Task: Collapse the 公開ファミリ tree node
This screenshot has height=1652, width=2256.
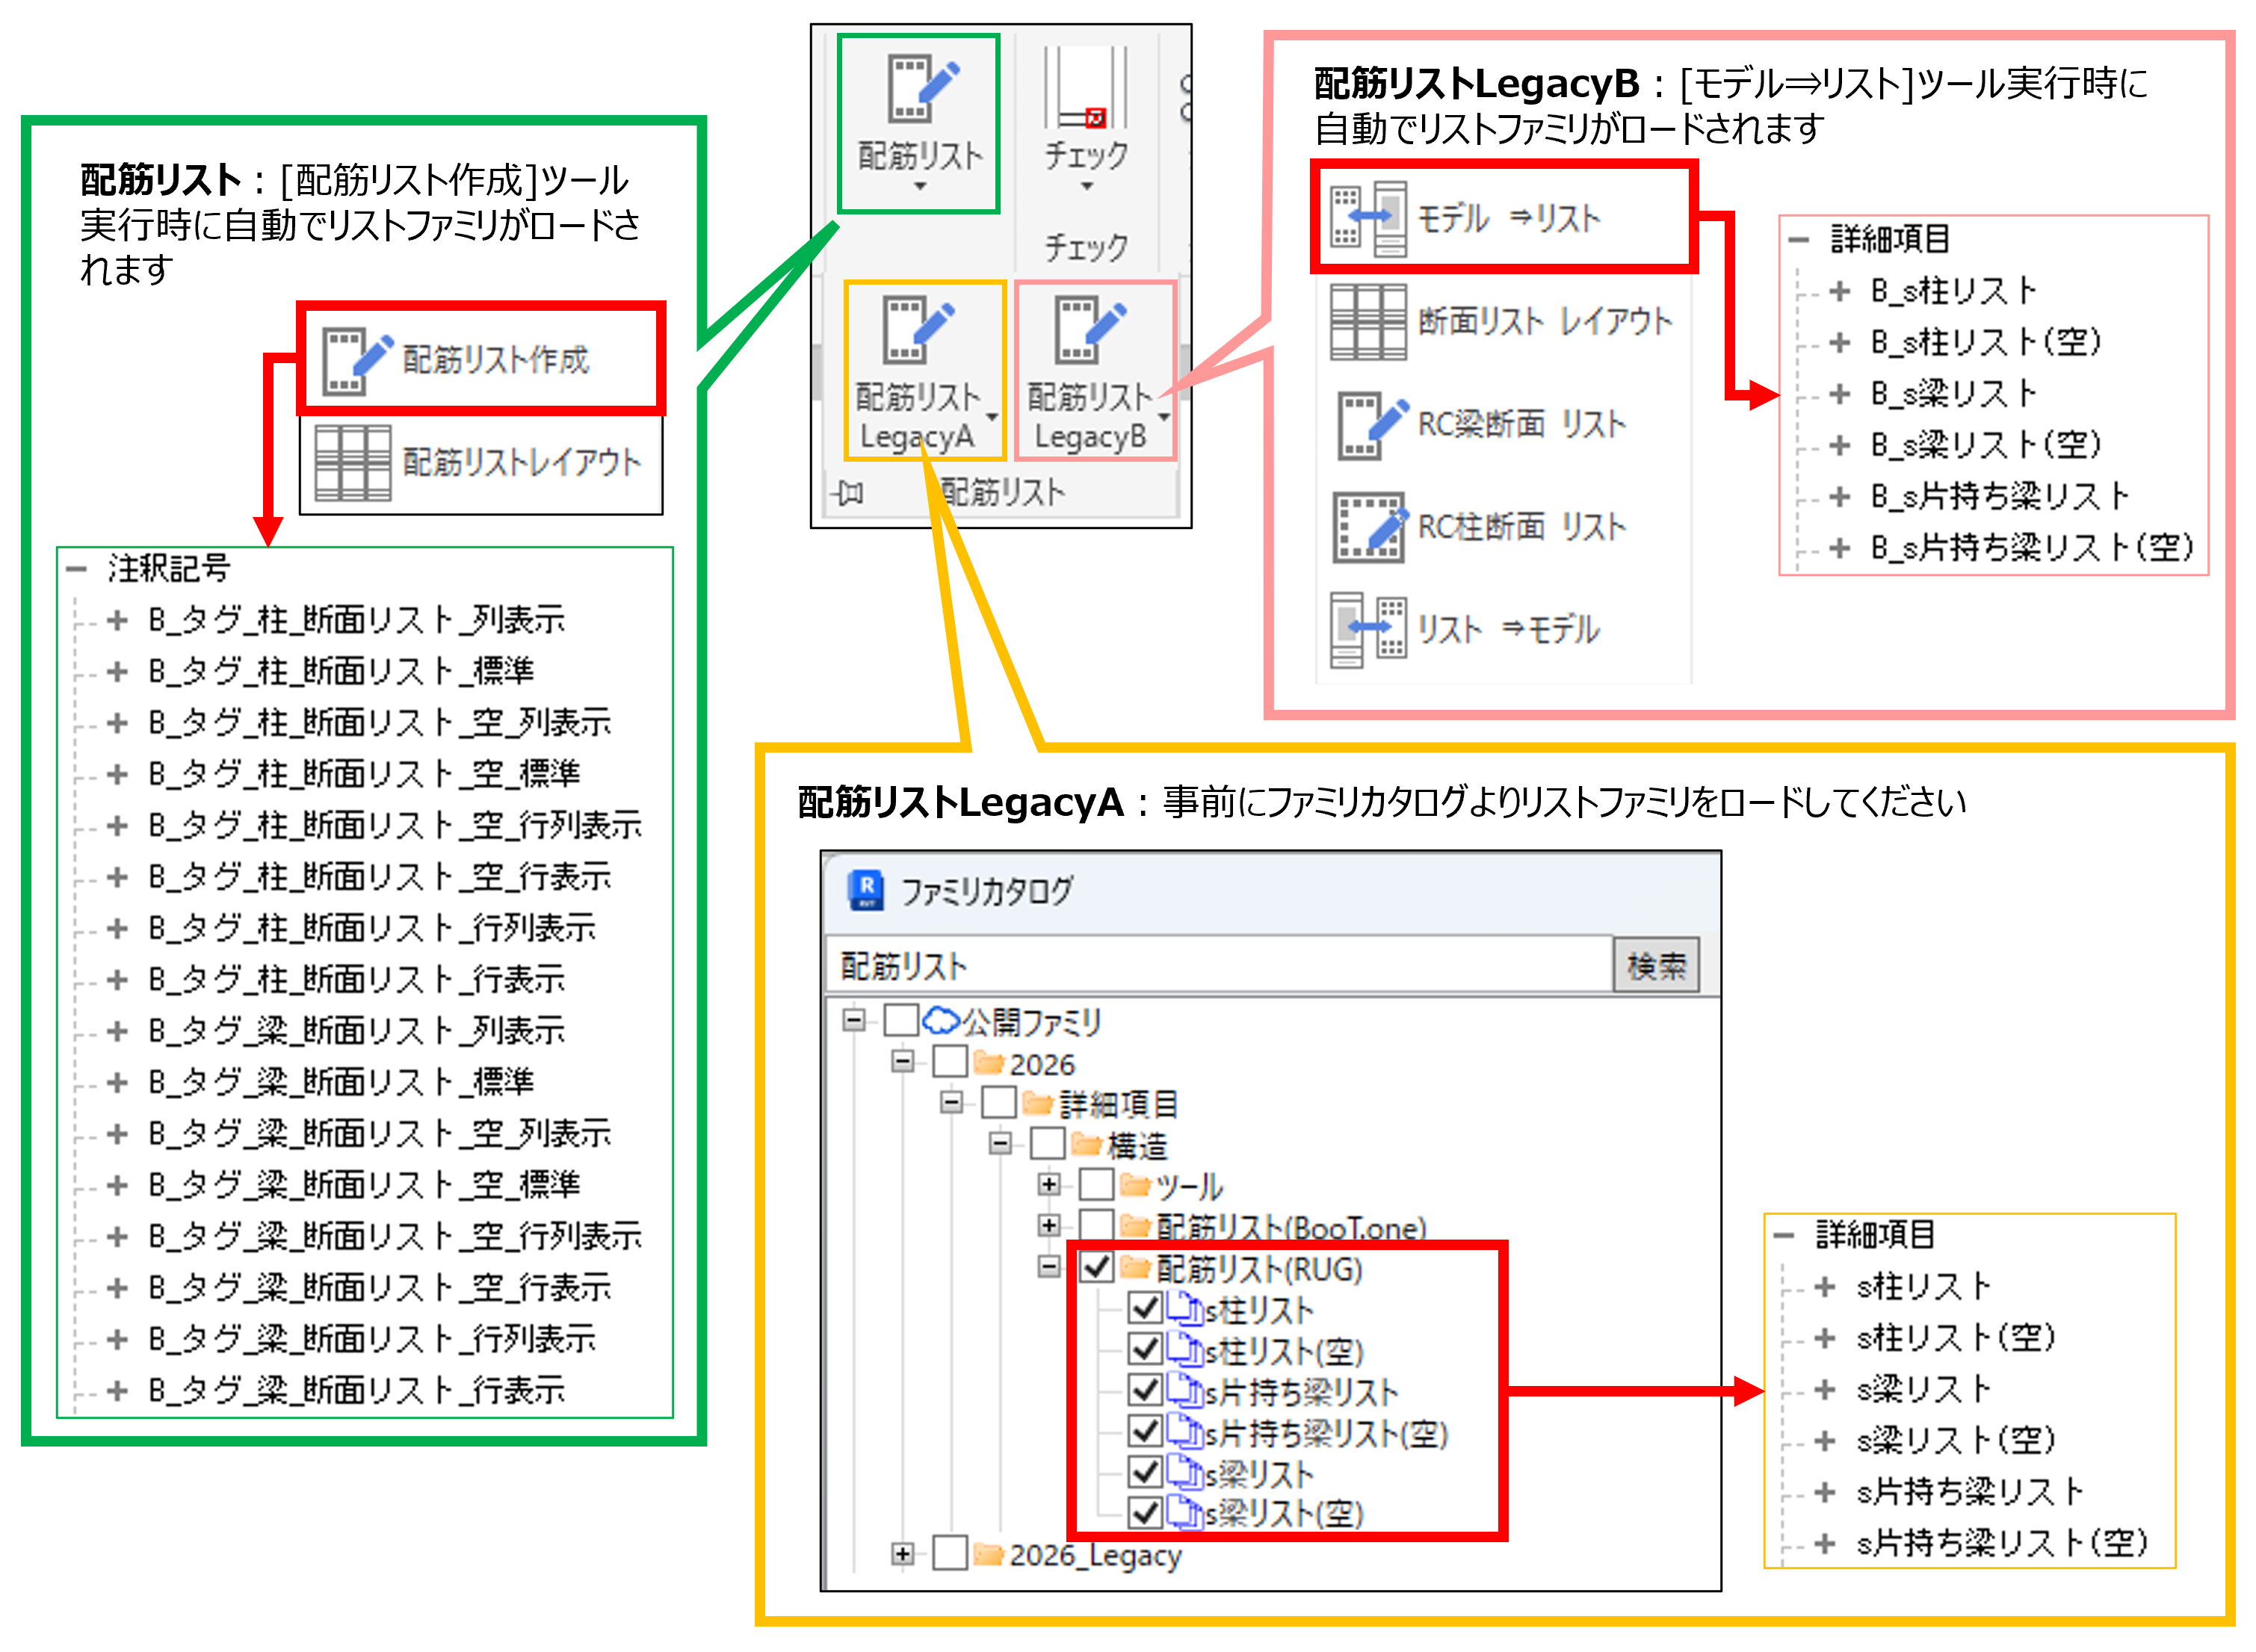Action: click(x=854, y=1021)
